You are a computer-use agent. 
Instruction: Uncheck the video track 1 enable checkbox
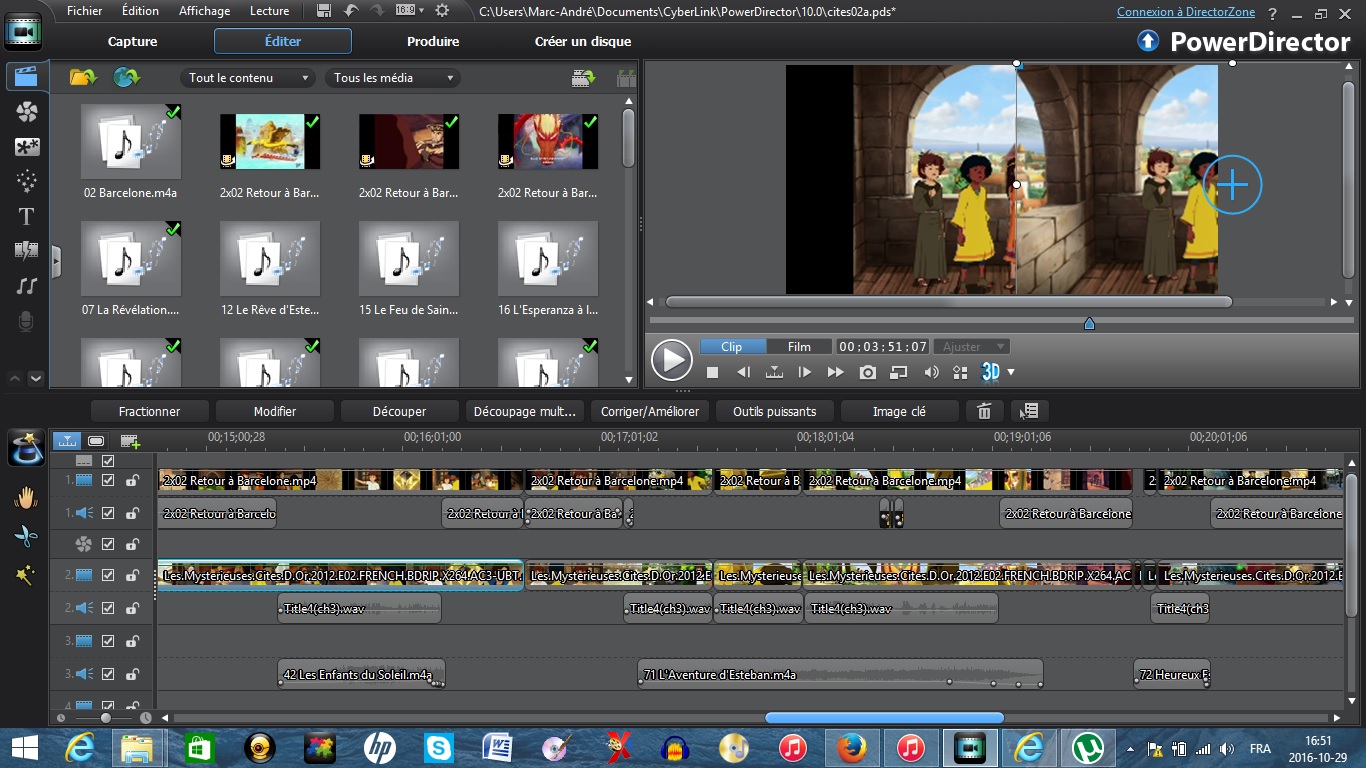pos(109,480)
